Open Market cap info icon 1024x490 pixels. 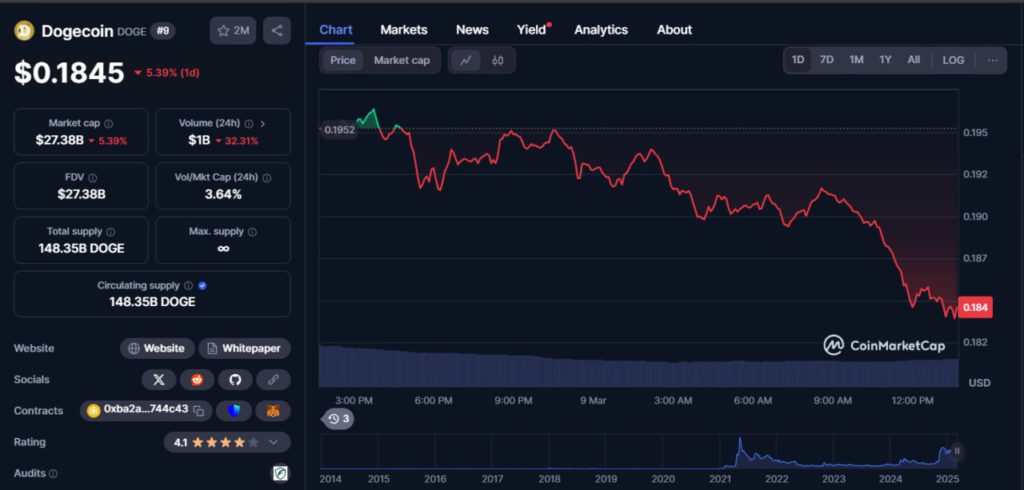coord(109,123)
